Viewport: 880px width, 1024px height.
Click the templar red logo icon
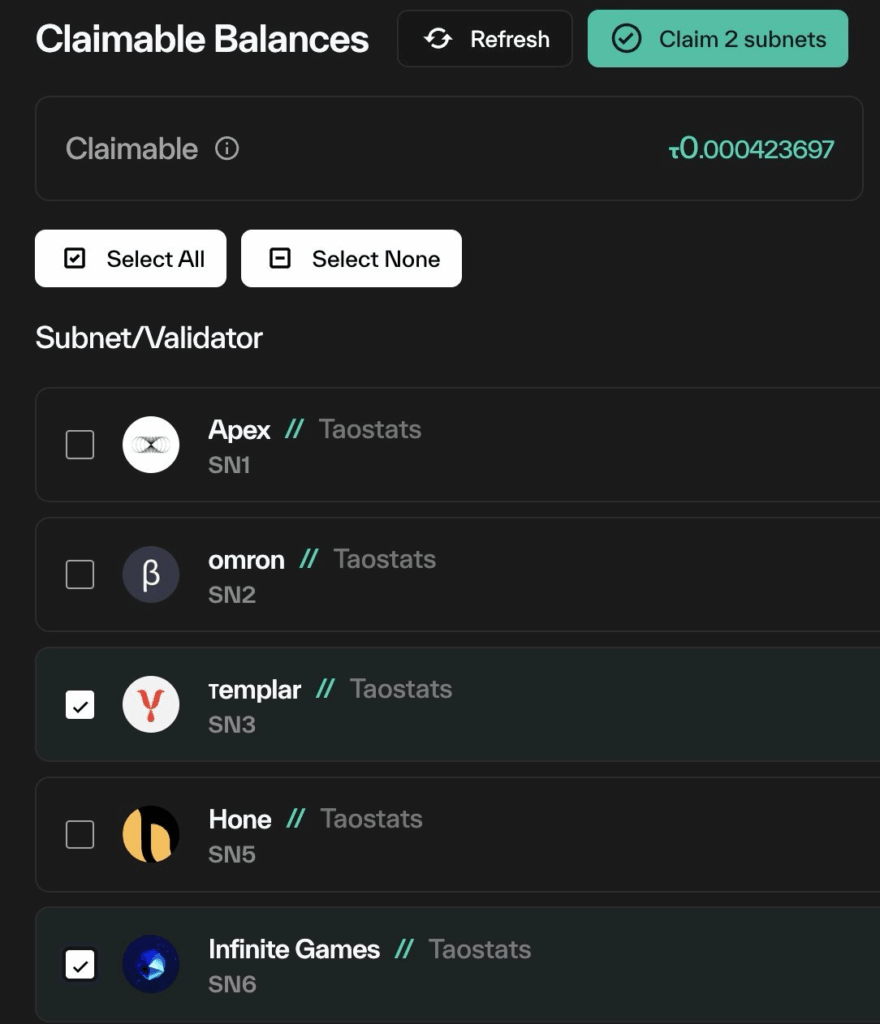(151, 705)
